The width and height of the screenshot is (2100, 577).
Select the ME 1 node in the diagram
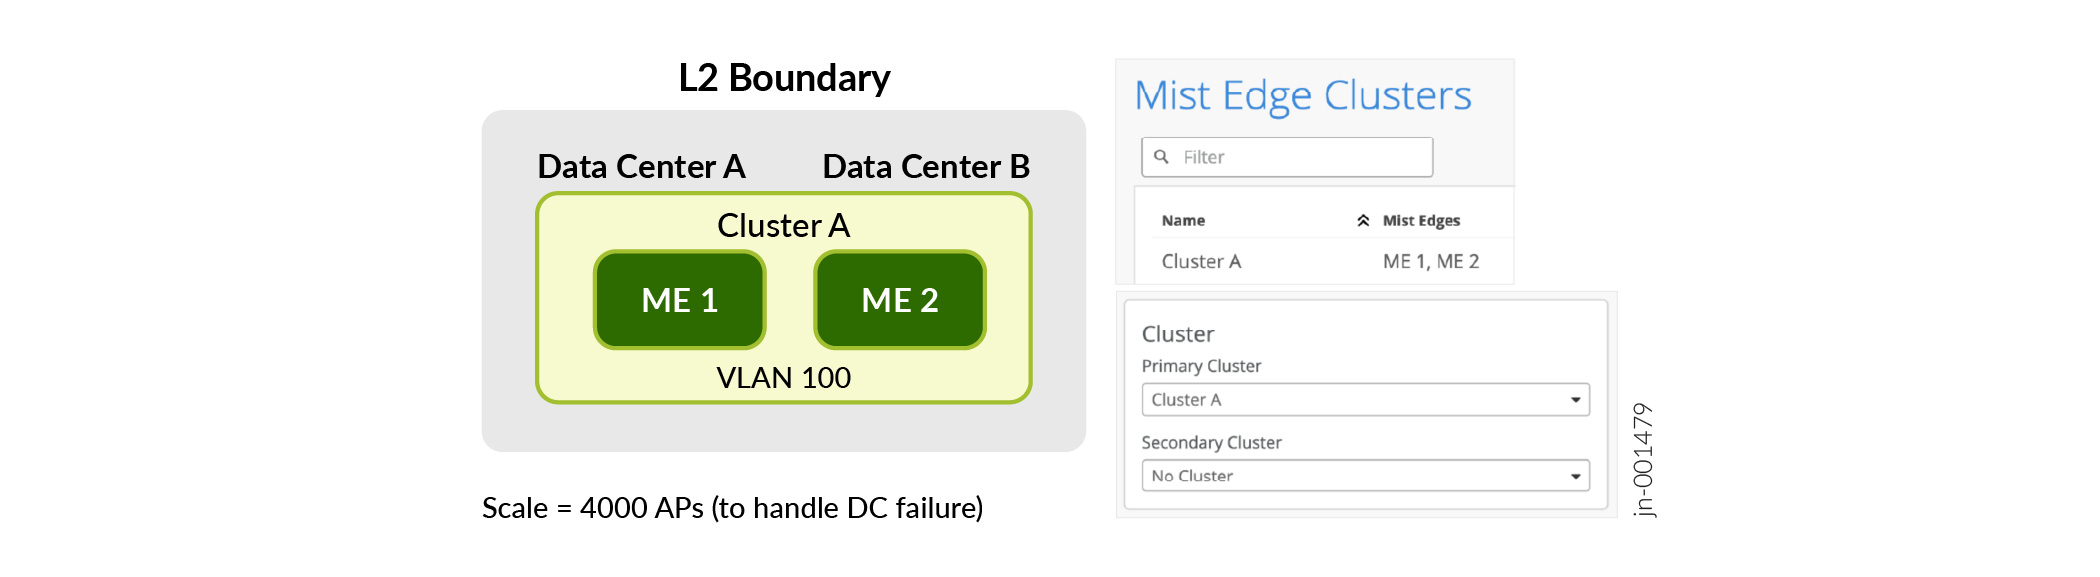(x=680, y=298)
